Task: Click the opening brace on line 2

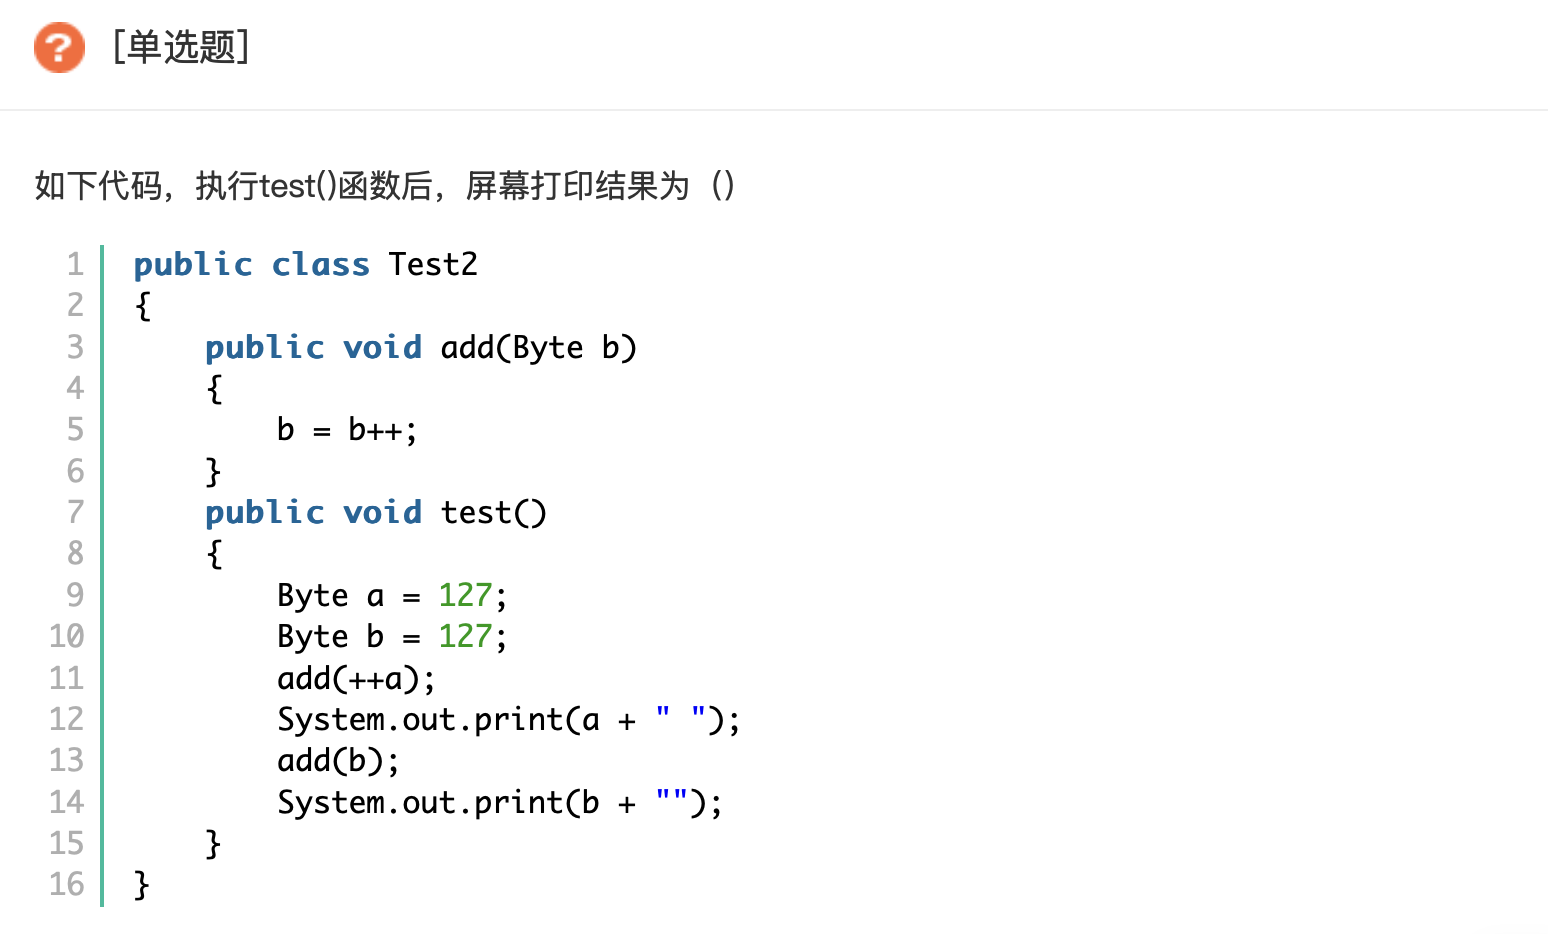Action: tap(143, 306)
